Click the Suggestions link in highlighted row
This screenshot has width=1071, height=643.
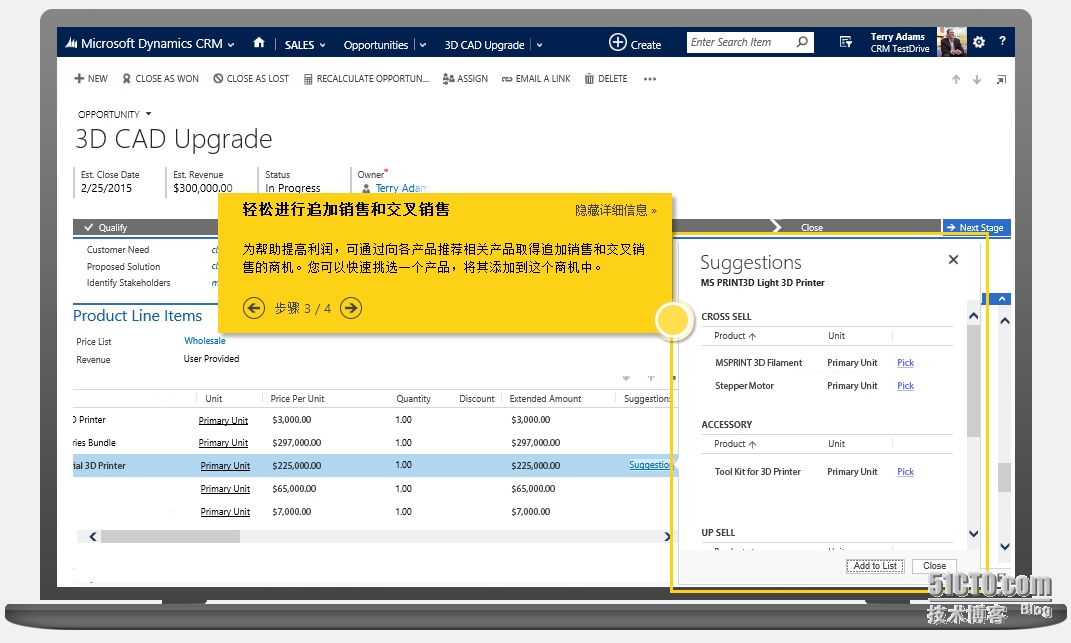tap(650, 465)
